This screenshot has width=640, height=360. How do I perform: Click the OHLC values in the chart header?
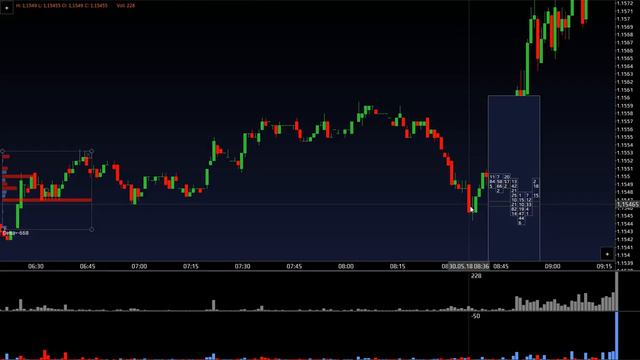click(62, 6)
